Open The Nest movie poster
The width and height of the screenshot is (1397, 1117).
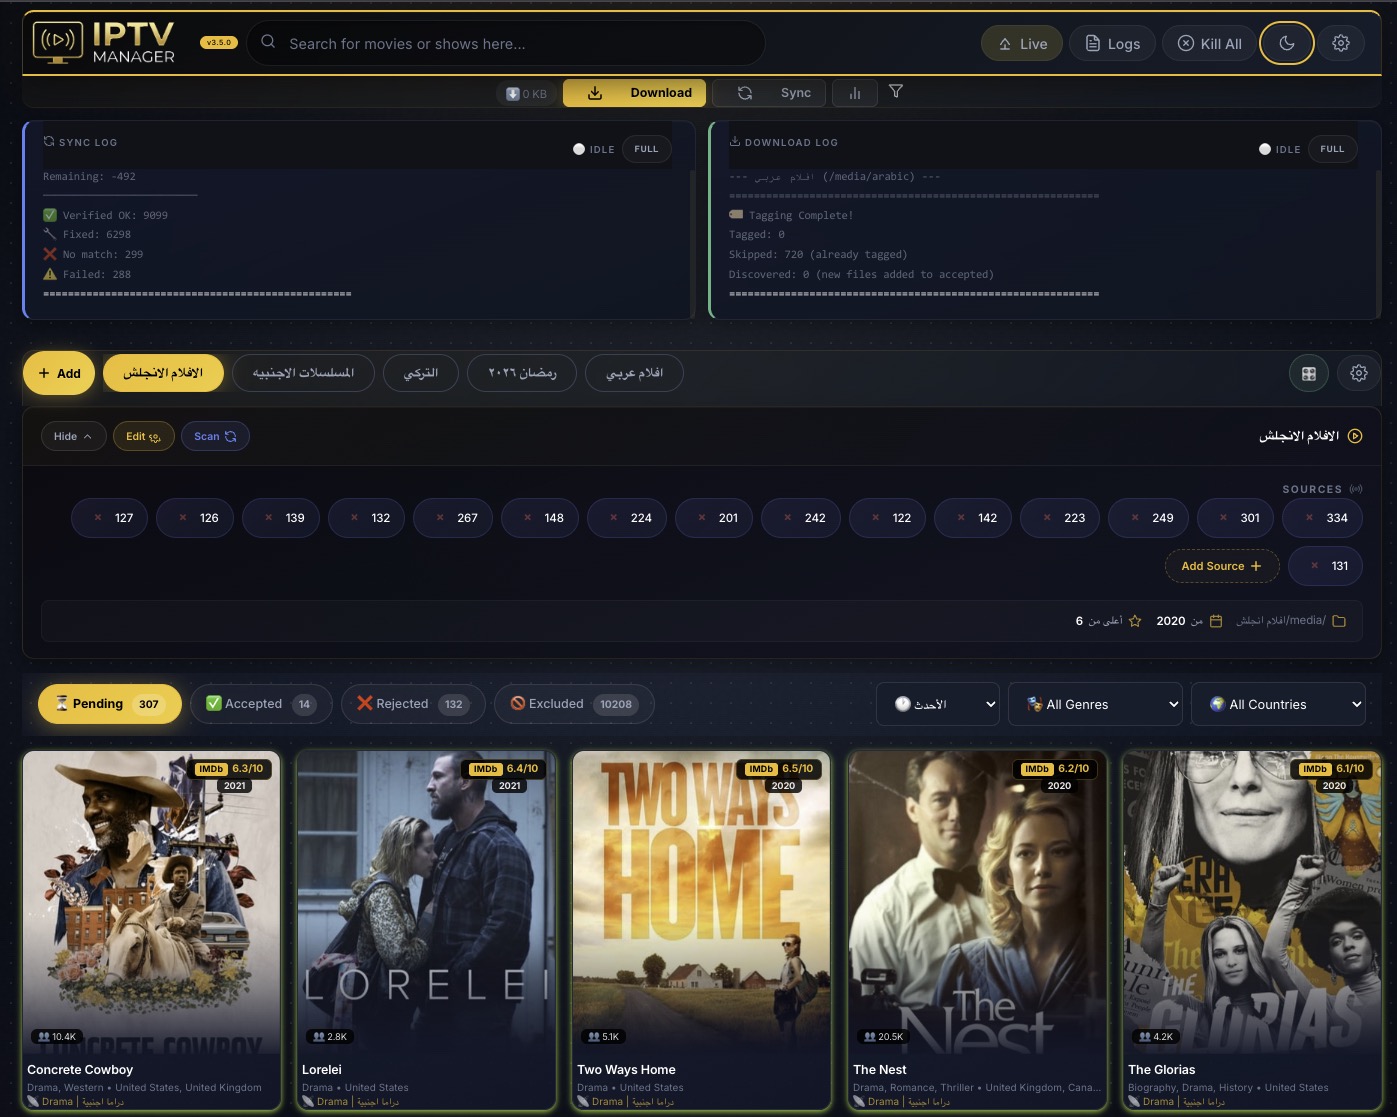[977, 903]
